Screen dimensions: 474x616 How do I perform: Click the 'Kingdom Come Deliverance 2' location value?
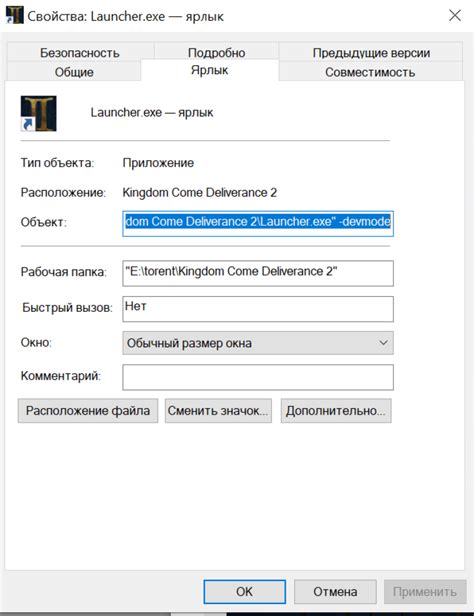click(199, 192)
